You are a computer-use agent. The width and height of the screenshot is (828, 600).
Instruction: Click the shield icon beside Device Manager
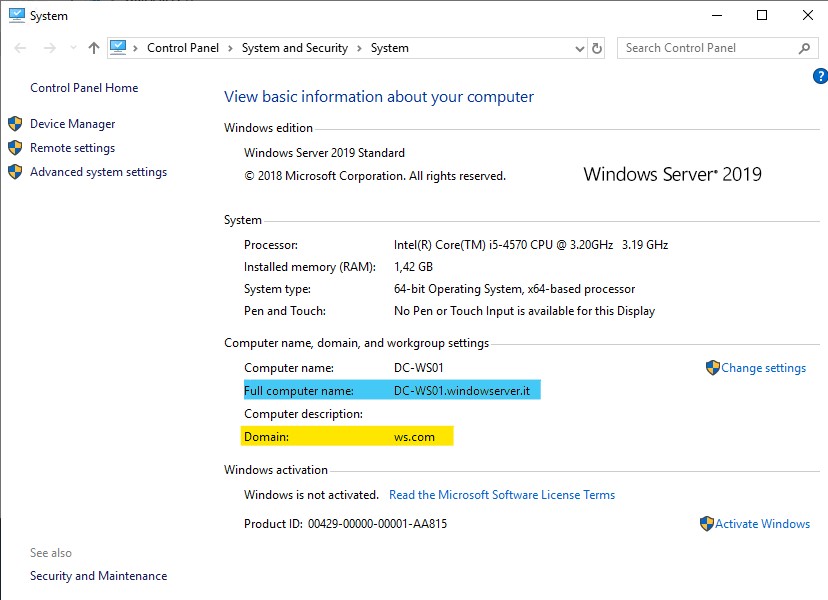tap(15, 124)
